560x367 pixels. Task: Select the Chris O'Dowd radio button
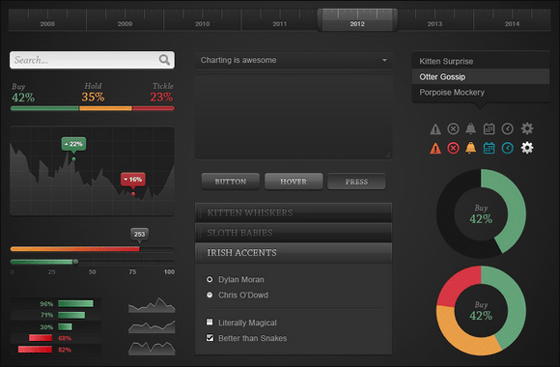(210, 295)
